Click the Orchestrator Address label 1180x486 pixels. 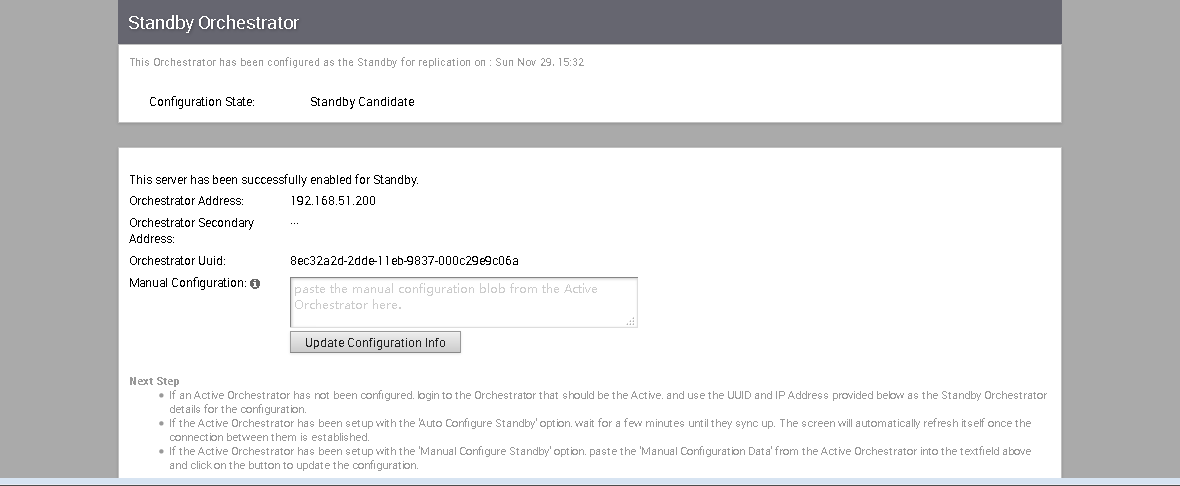click(186, 201)
